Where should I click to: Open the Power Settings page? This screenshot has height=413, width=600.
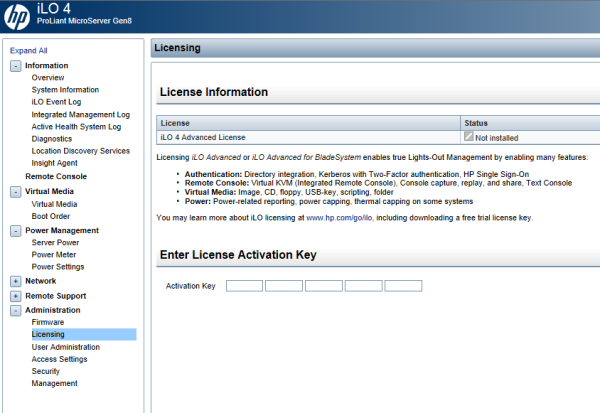pyautogui.click(x=58, y=267)
